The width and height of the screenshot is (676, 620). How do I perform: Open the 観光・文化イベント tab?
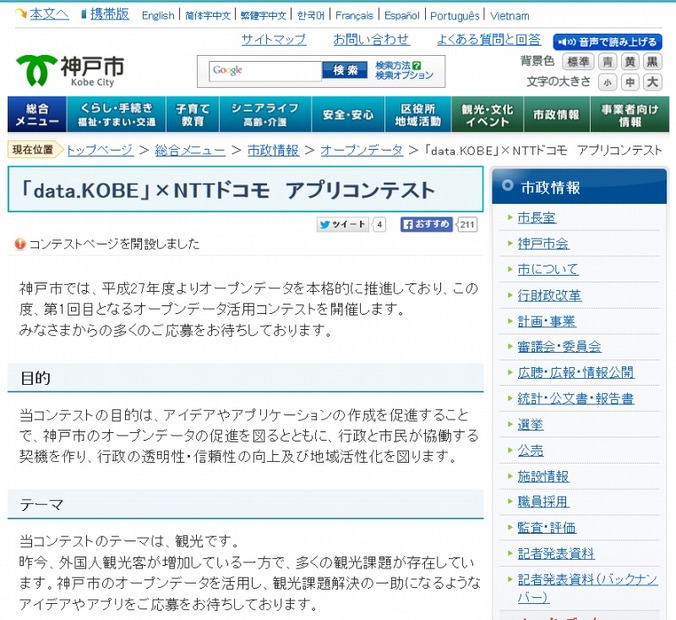pyautogui.click(x=487, y=114)
